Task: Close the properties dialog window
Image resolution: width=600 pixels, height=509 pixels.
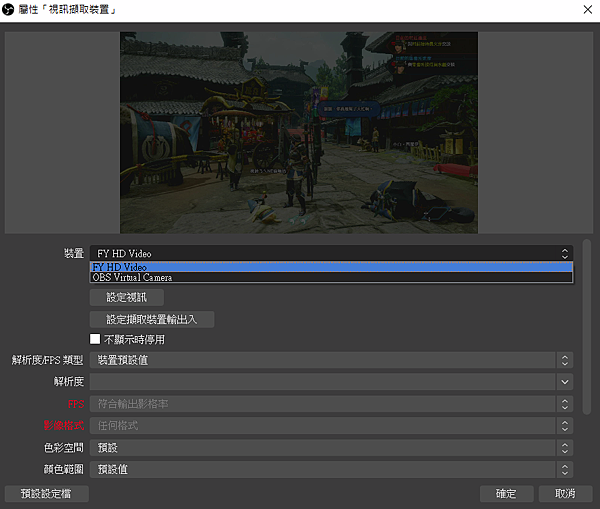Action: [588, 9]
